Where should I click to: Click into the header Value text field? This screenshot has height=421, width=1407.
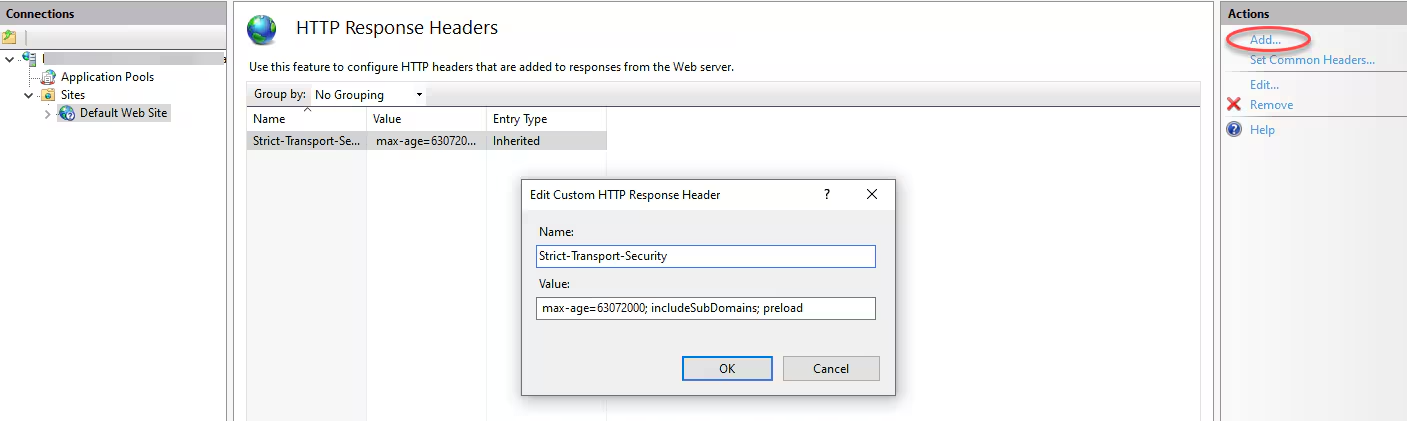pos(705,308)
